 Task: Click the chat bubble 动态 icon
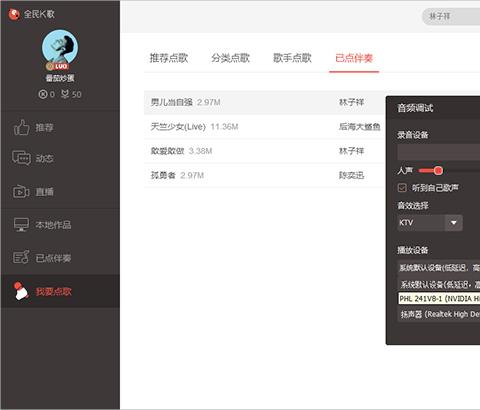pos(21,158)
